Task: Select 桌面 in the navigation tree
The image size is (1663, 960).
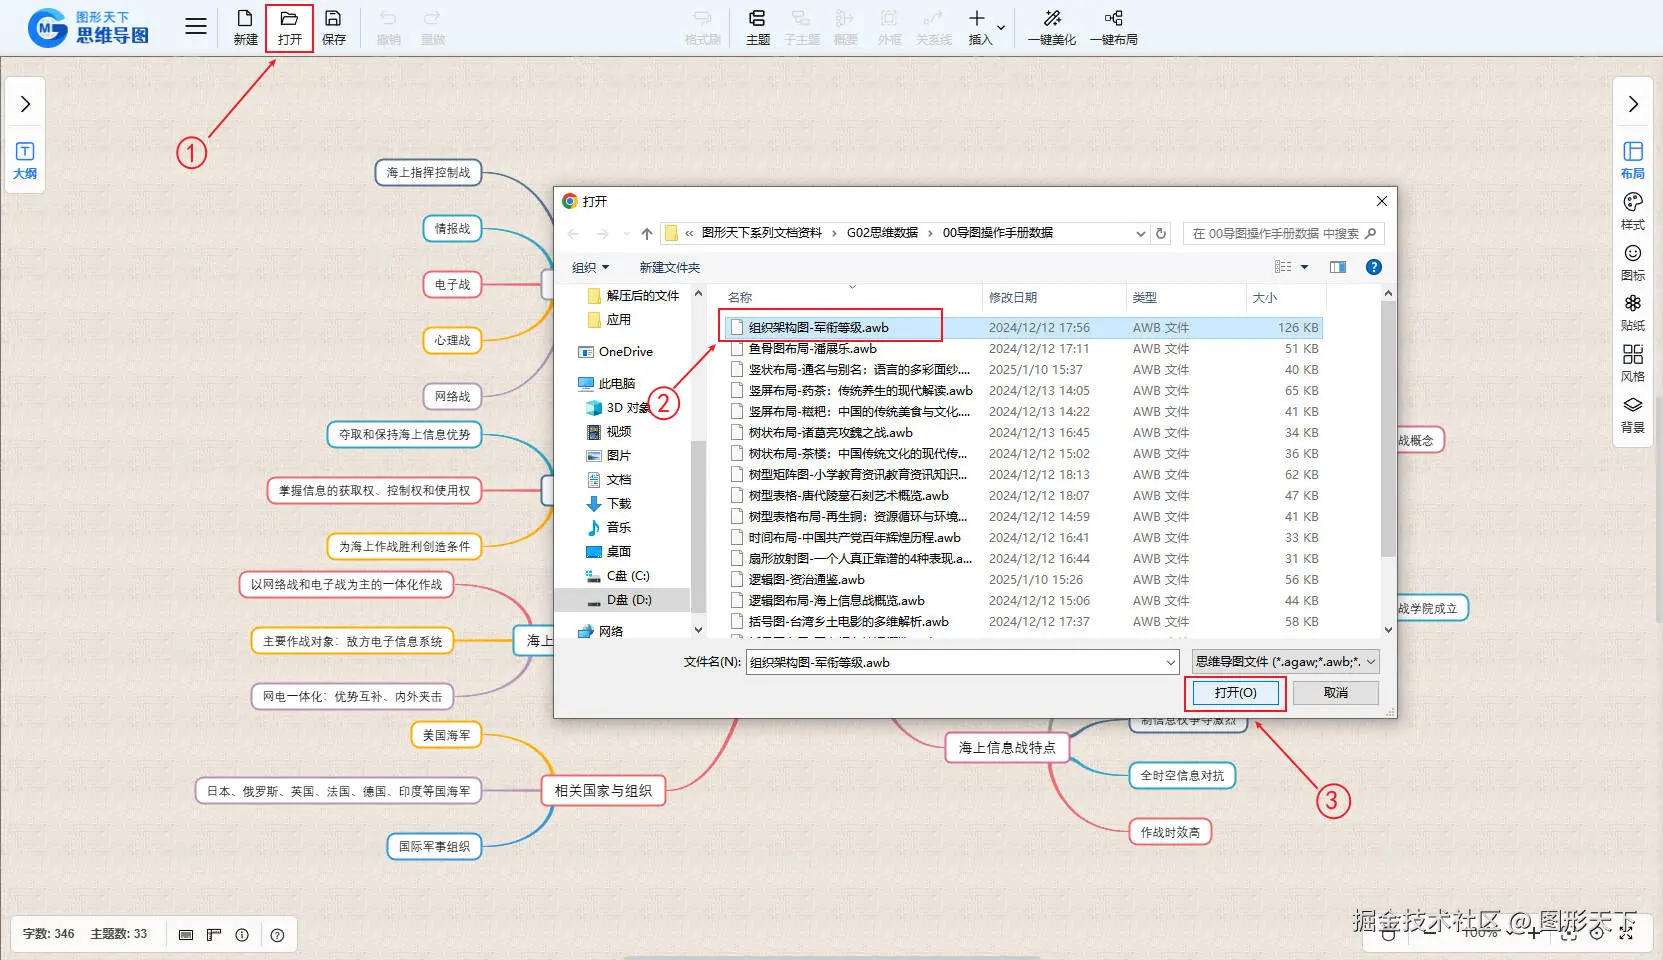Action: (x=608, y=552)
